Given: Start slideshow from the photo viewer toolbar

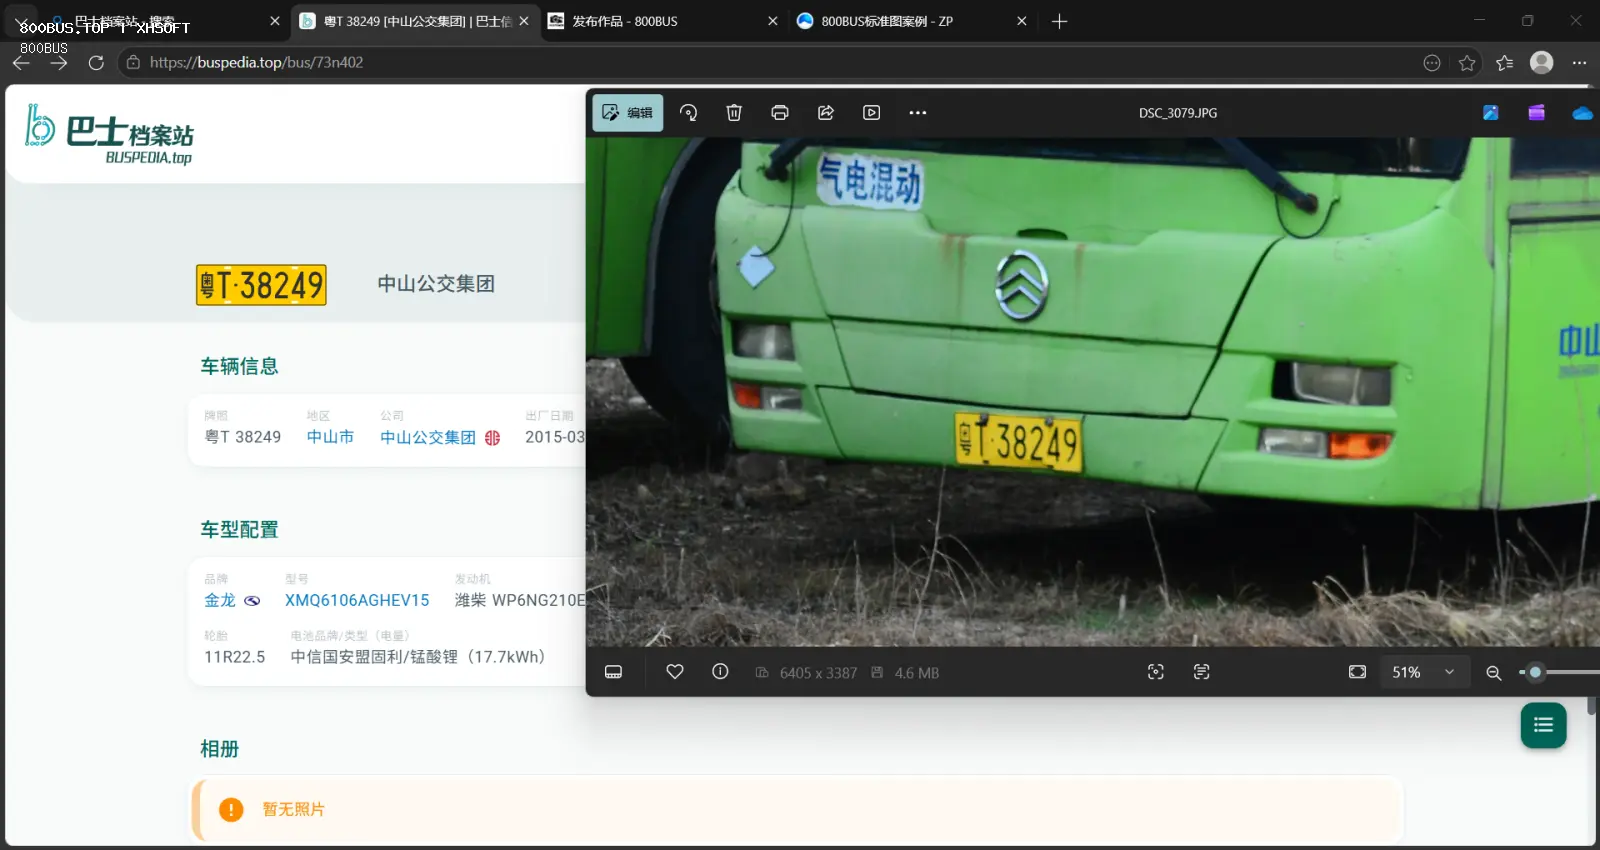Looking at the screenshot, I should [872, 113].
